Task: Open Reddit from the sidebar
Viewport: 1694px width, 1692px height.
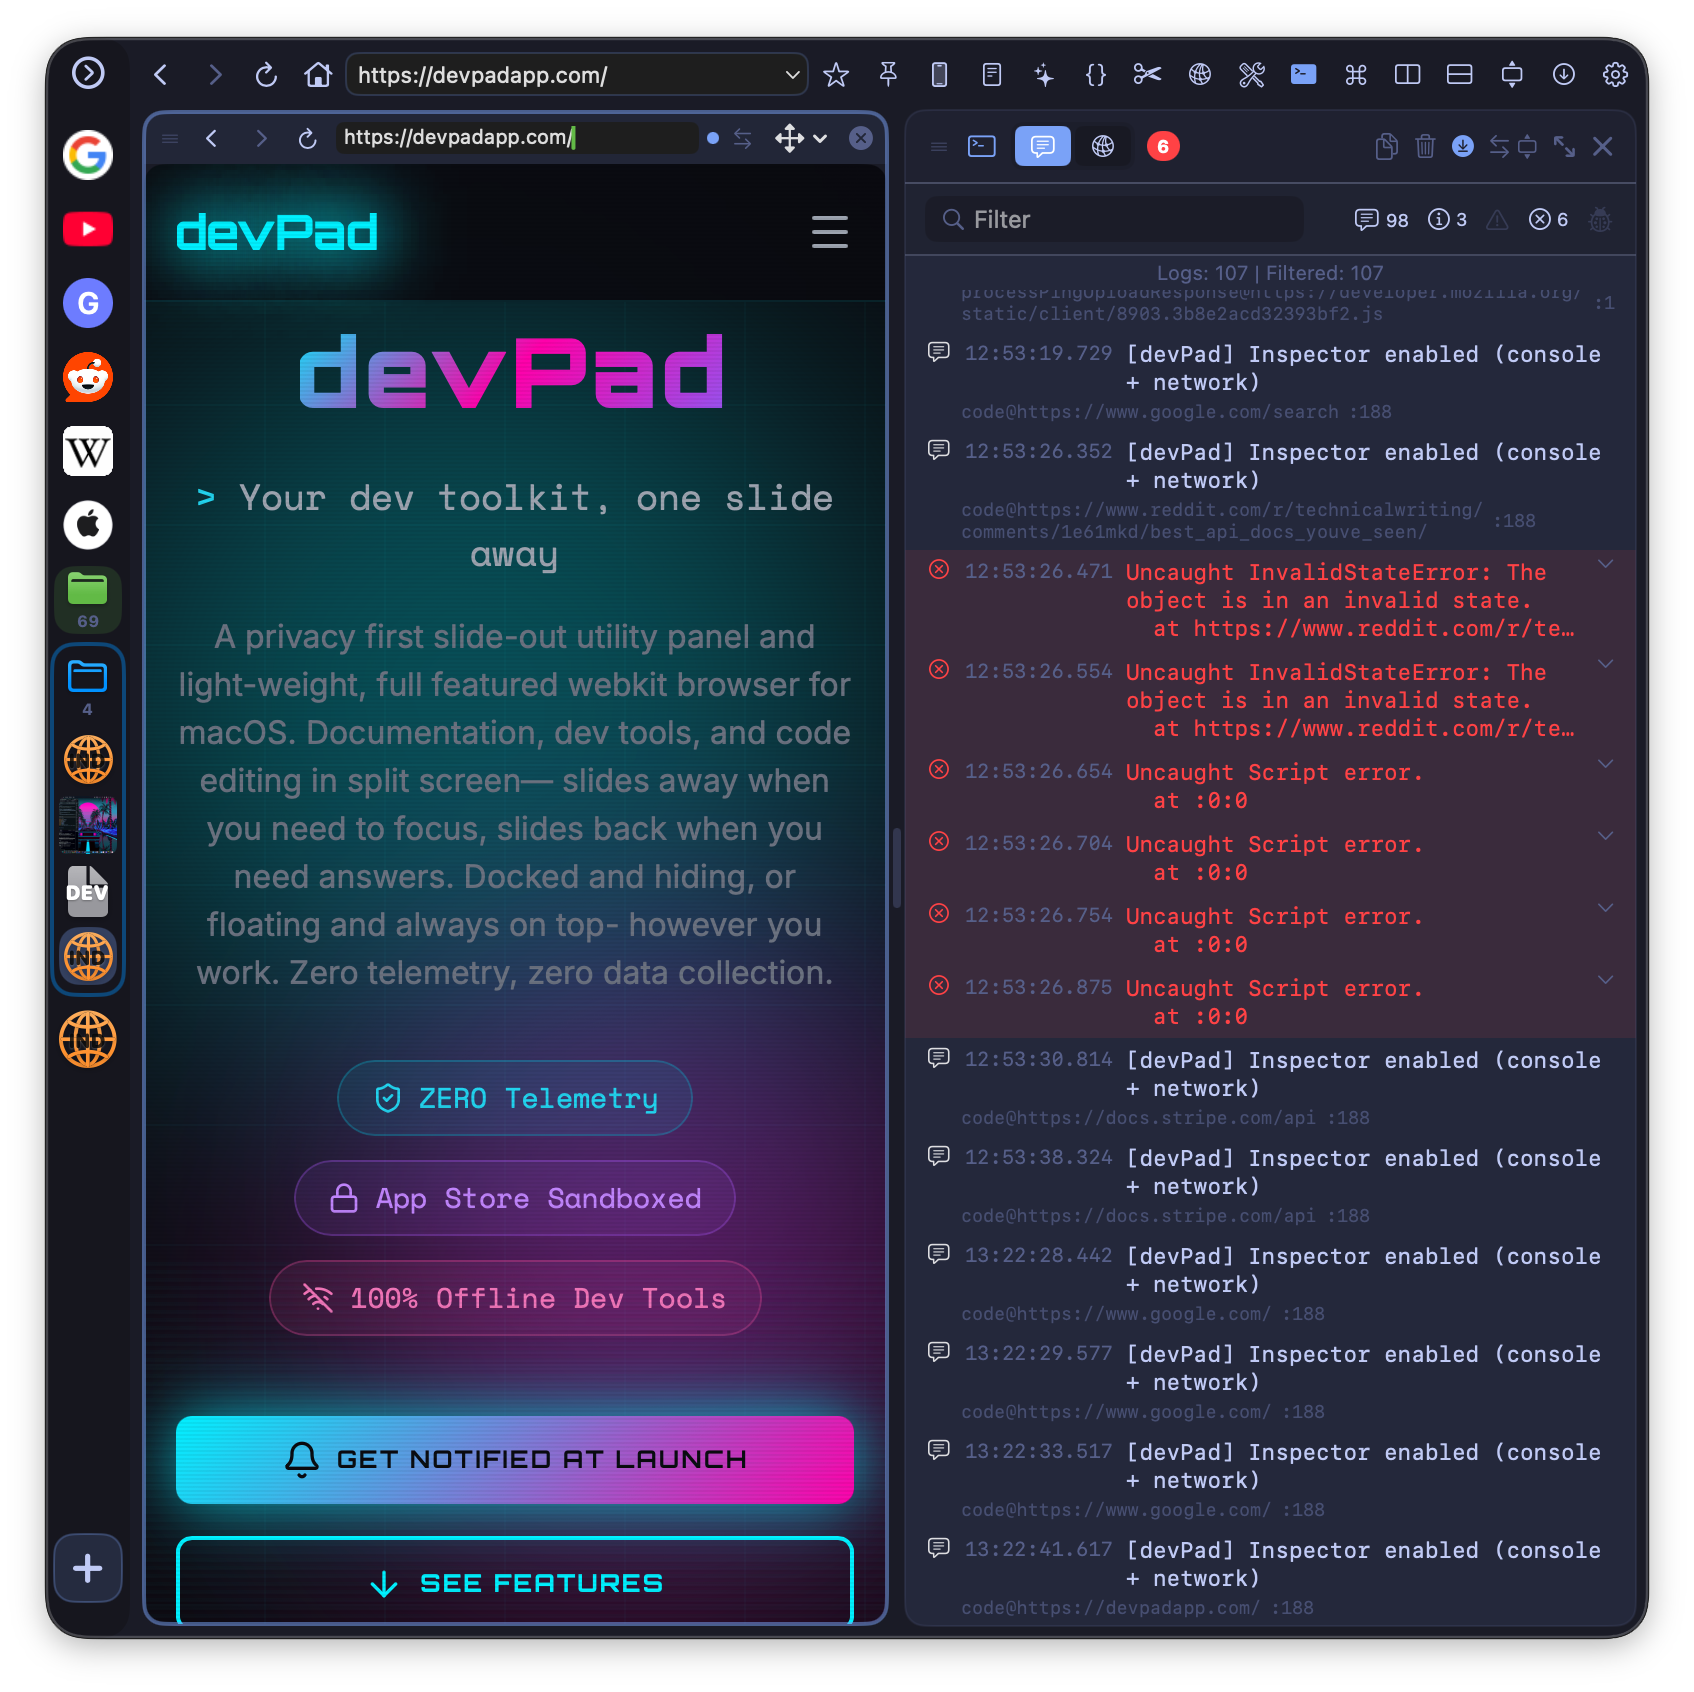Action: pos(88,377)
